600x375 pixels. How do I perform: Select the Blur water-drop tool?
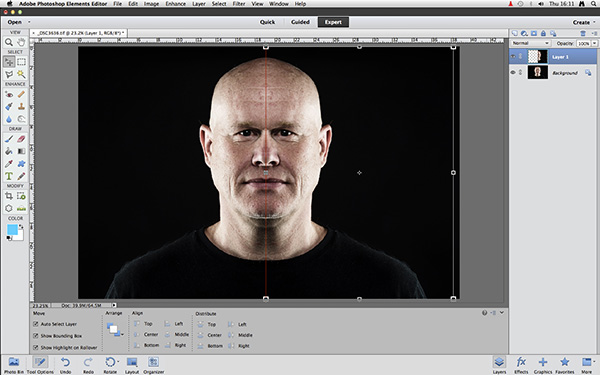pyautogui.click(x=9, y=119)
